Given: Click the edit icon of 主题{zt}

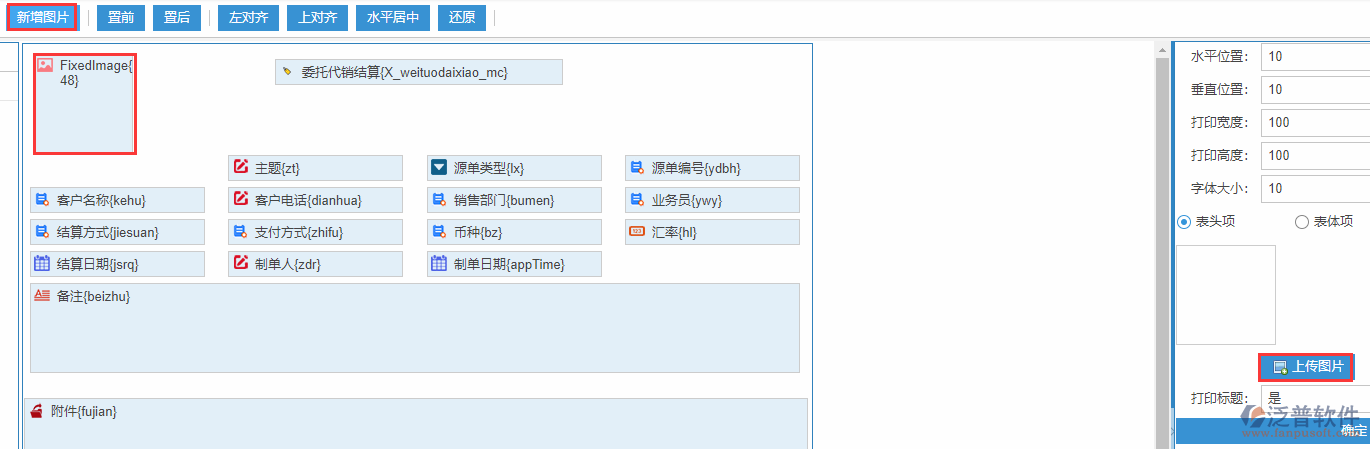Looking at the screenshot, I should (x=240, y=167).
